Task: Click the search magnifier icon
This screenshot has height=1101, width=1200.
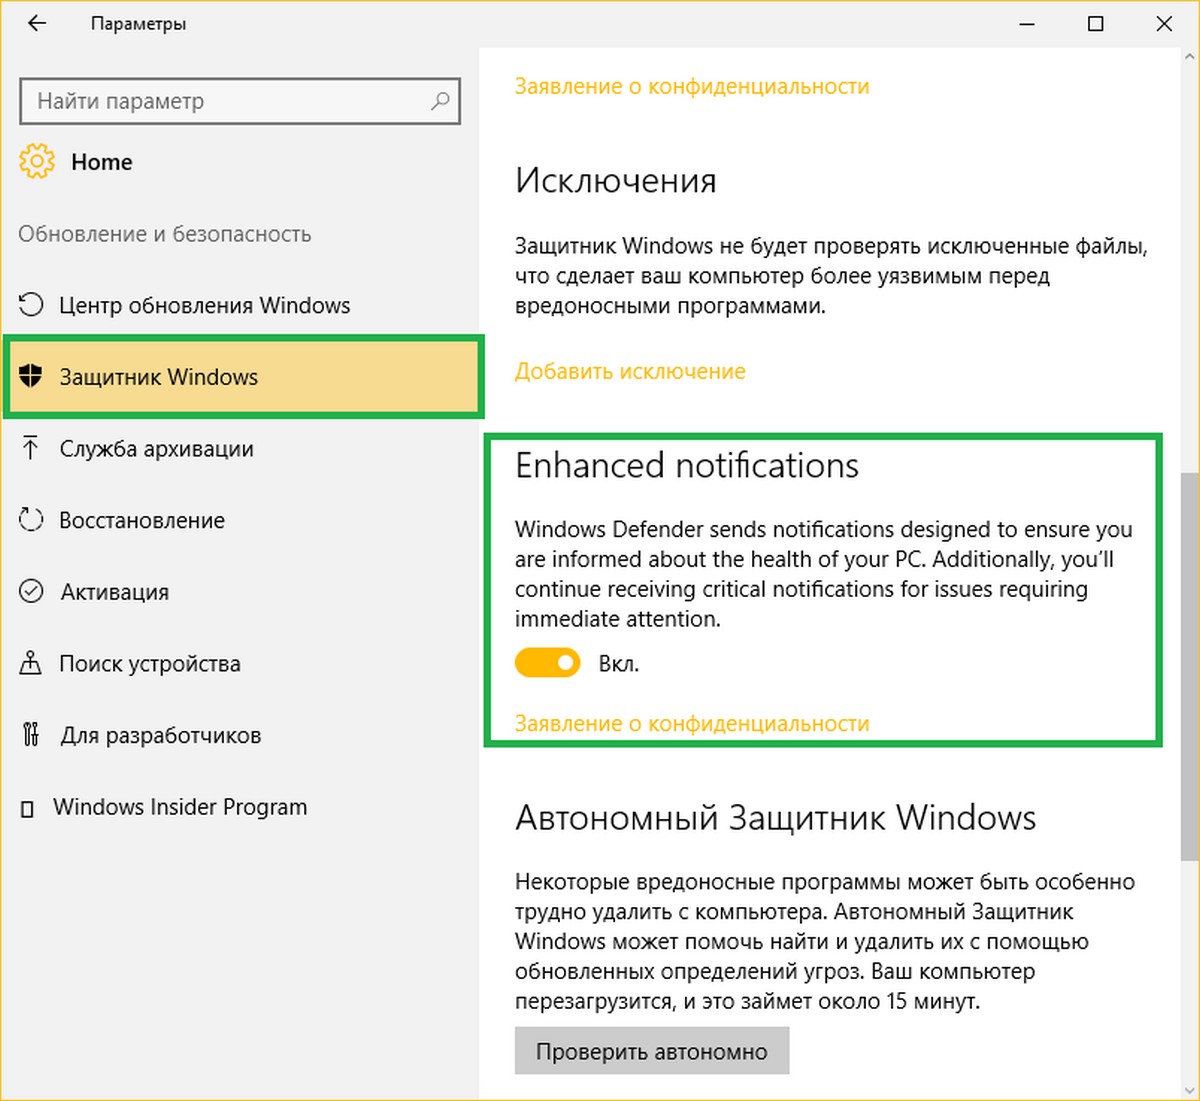Action: pyautogui.click(x=440, y=101)
